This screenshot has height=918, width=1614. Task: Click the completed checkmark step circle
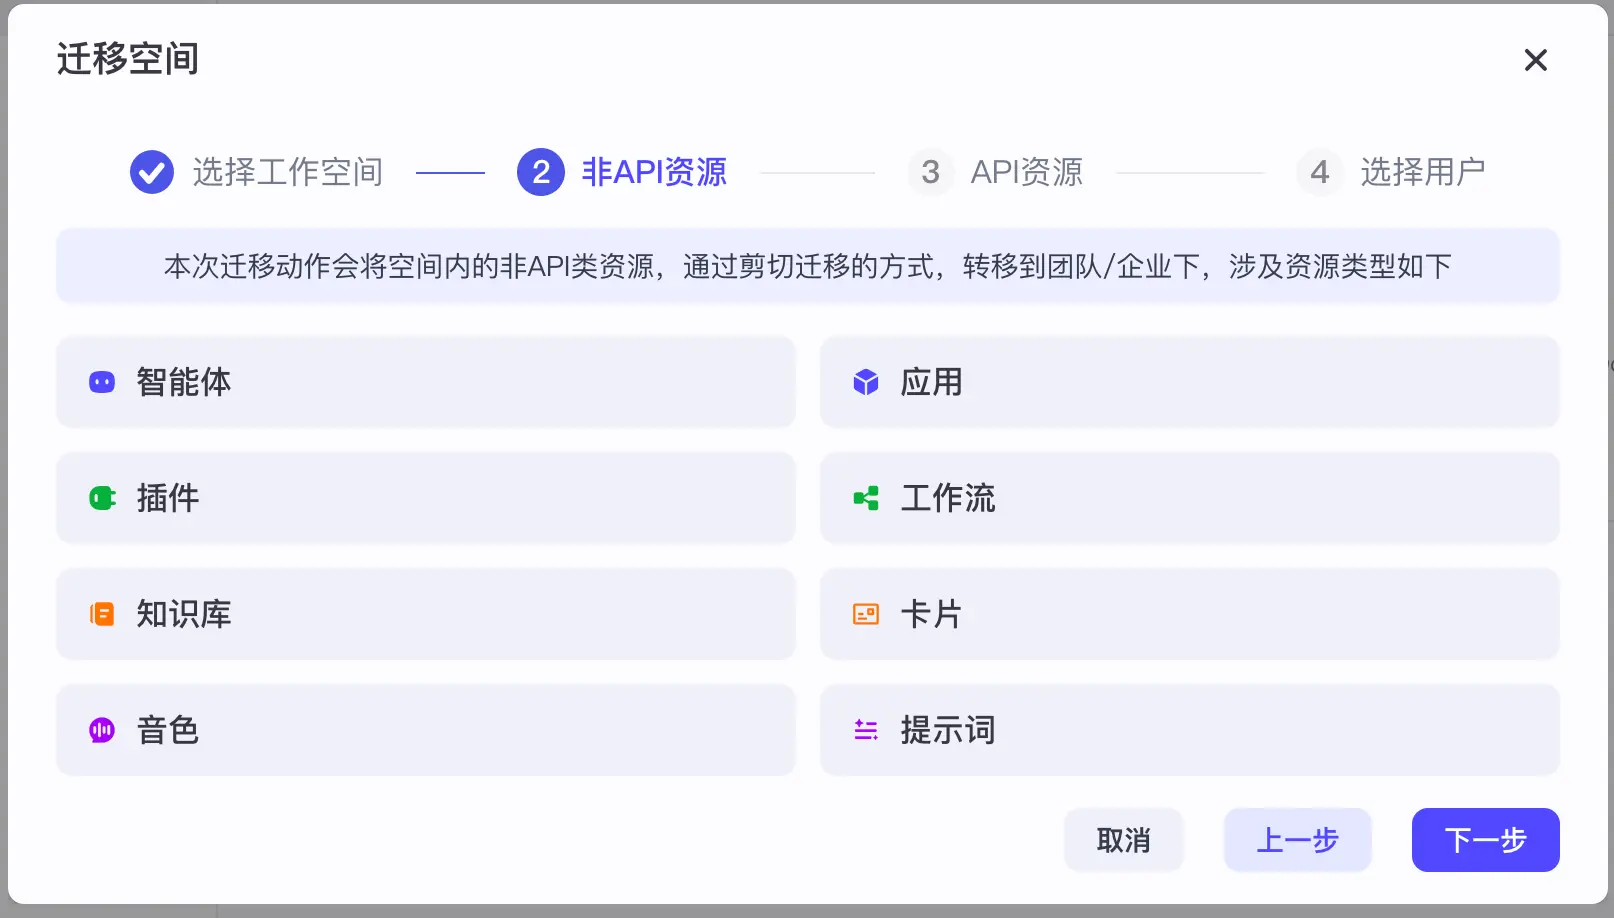[x=152, y=172]
